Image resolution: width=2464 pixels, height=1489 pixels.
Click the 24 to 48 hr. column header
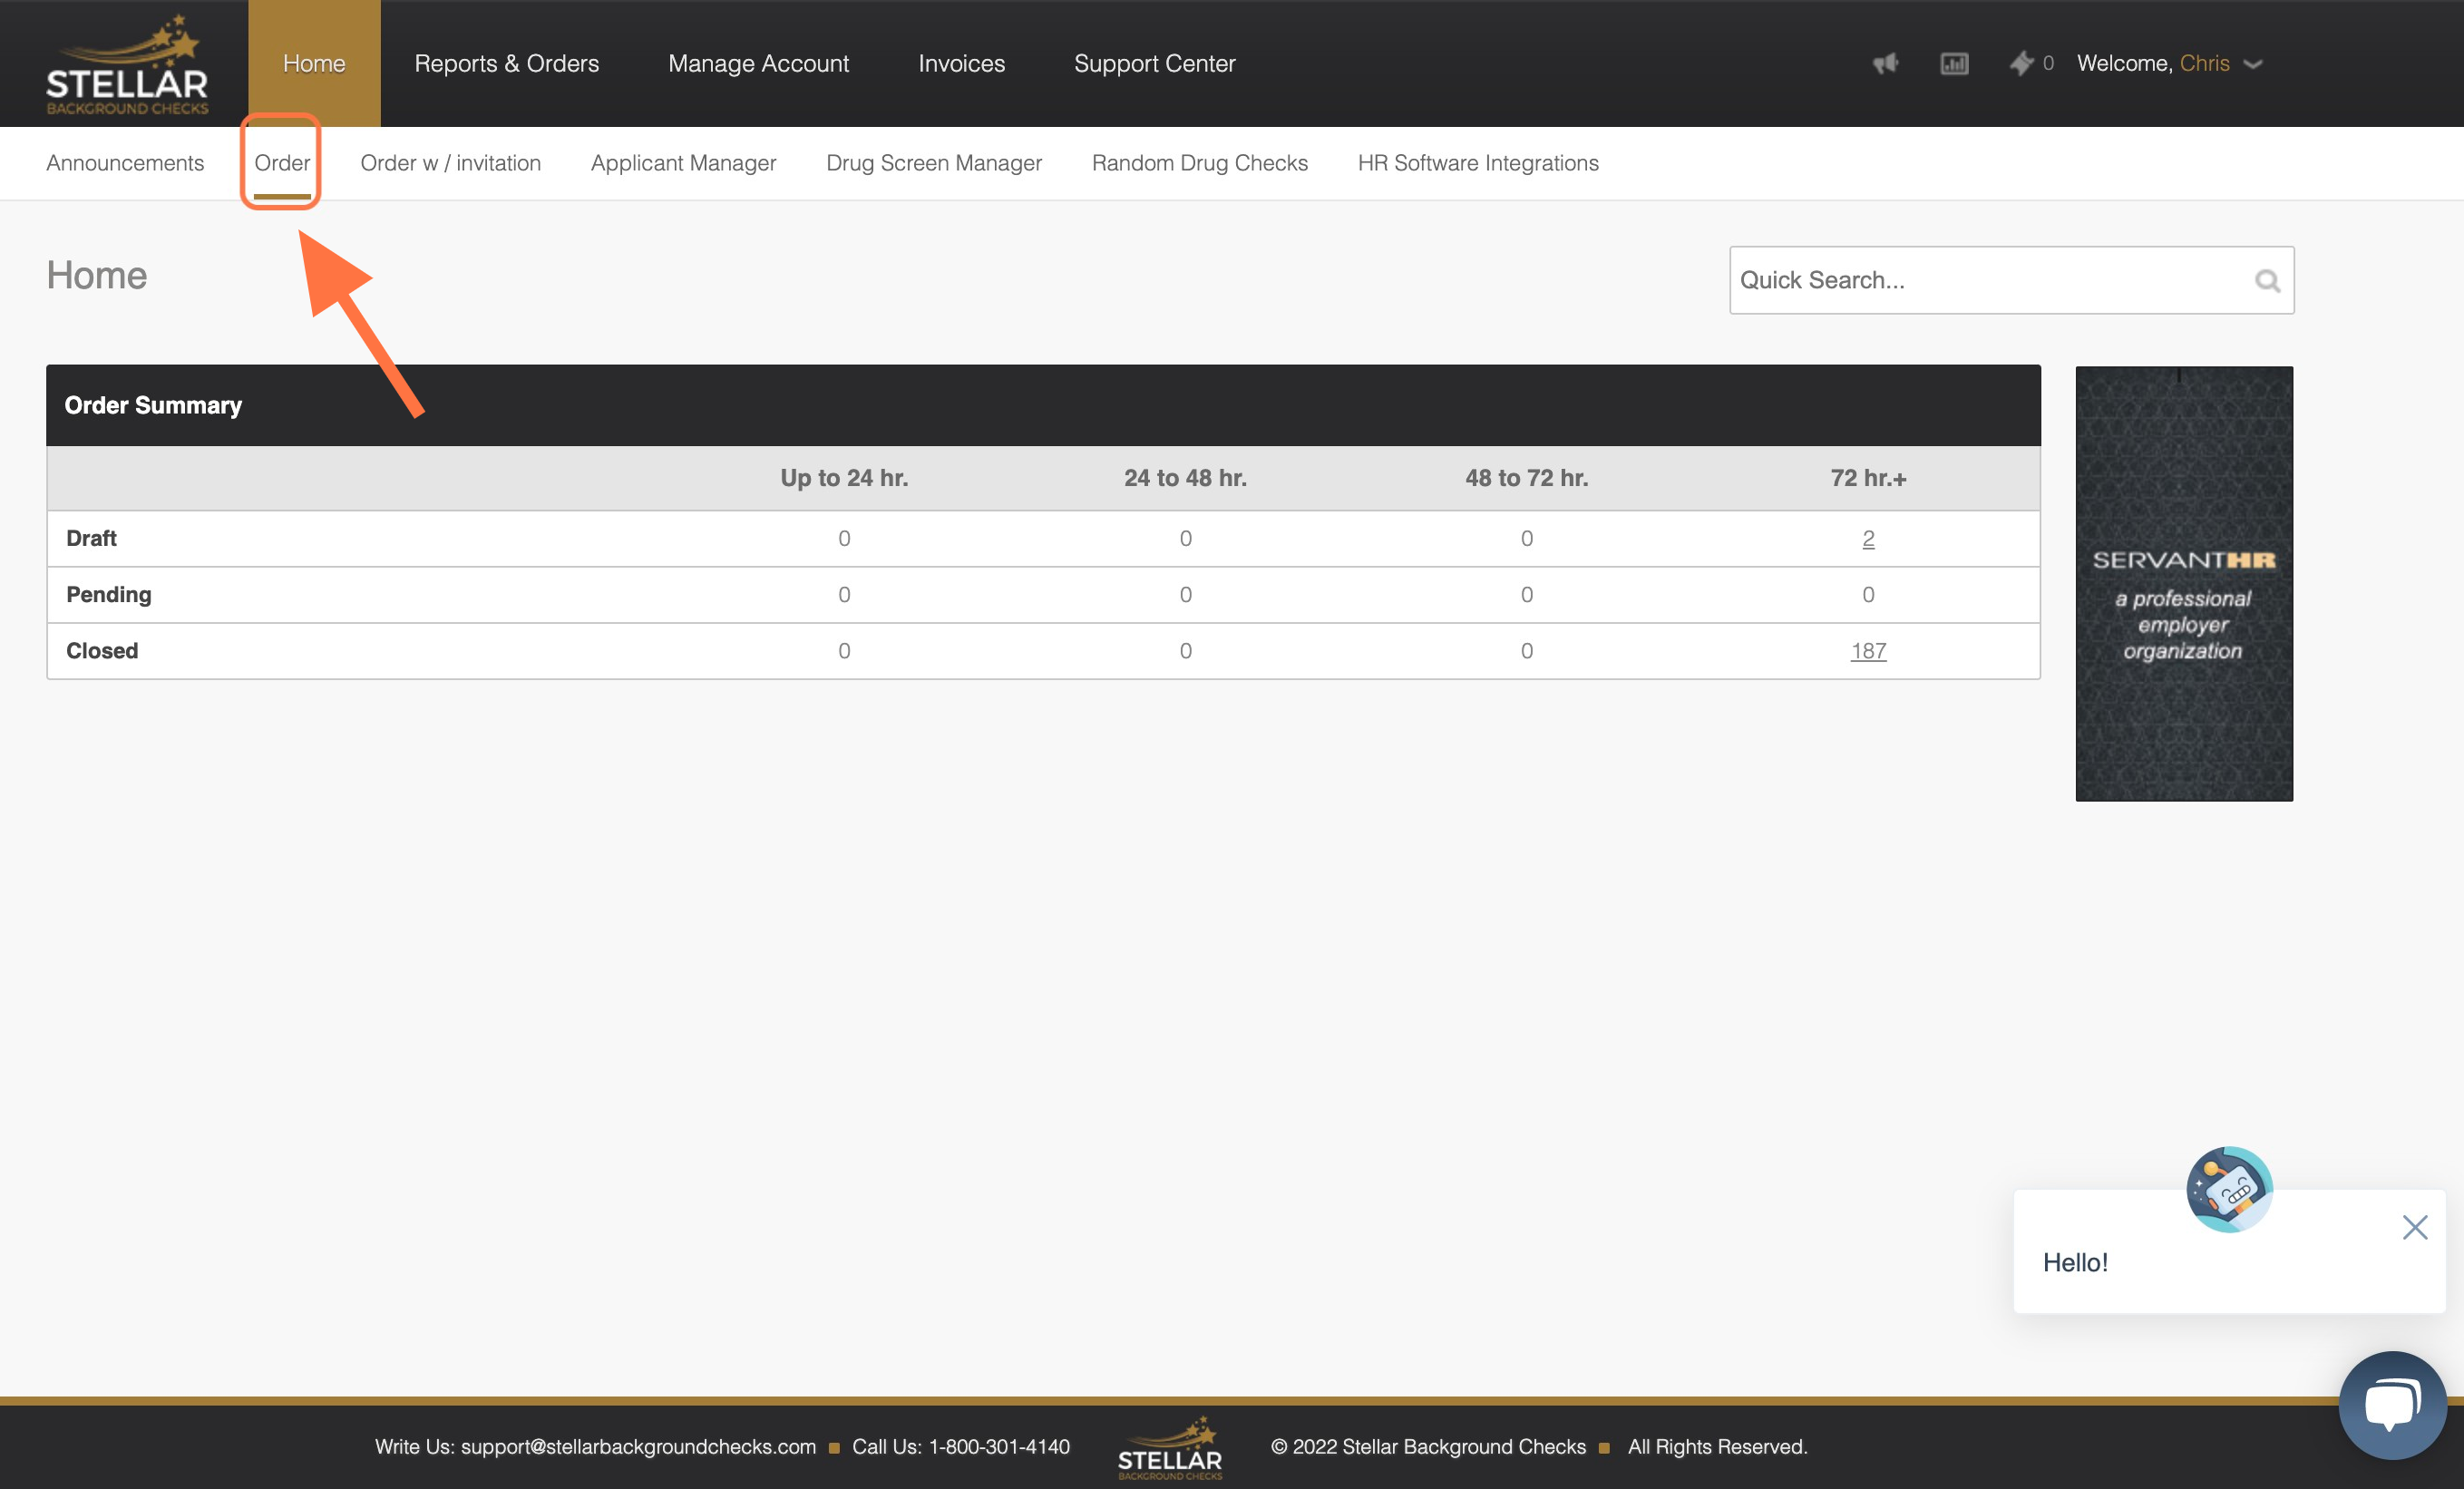pos(1185,478)
